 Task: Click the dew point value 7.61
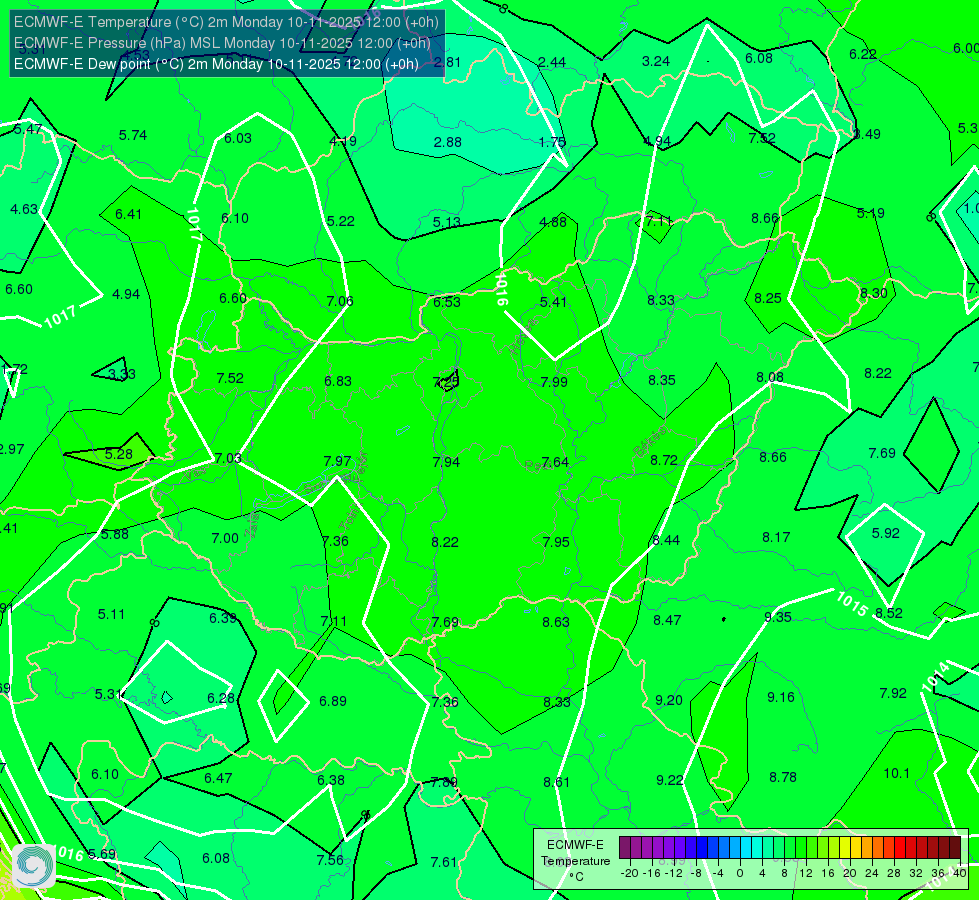(444, 863)
